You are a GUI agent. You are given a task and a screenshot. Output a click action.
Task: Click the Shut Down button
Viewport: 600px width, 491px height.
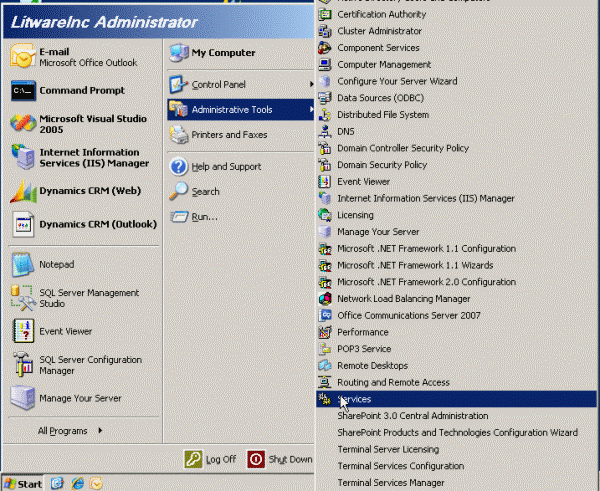pyautogui.click(x=280, y=459)
